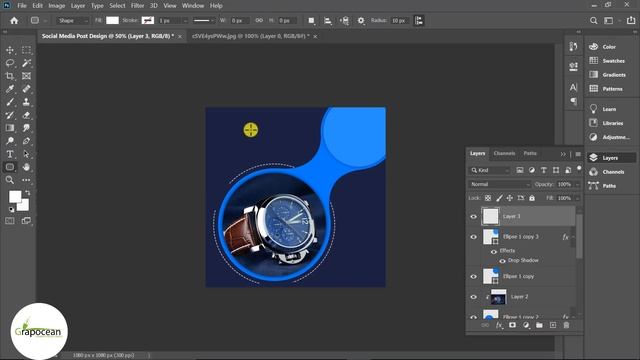This screenshot has height=360, width=640.
Task: Select the Rectangle shape tool
Action: [x=10, y=167]
